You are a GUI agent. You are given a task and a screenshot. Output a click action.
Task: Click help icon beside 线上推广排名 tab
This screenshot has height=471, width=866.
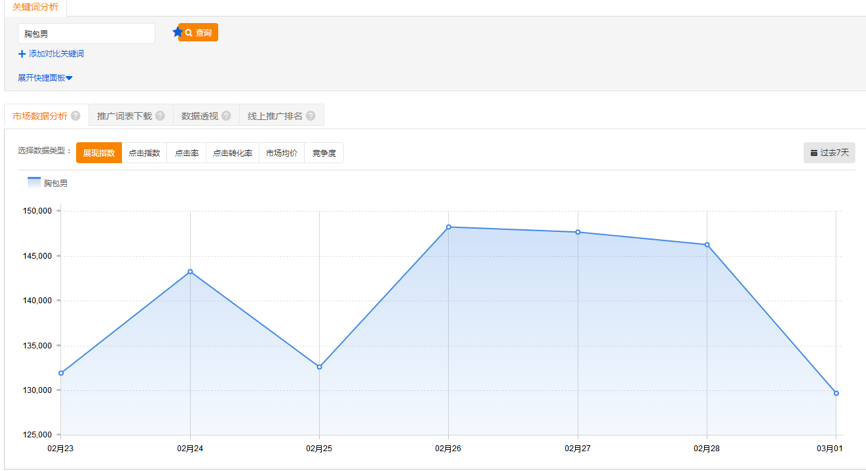click(x=311, y=116)
